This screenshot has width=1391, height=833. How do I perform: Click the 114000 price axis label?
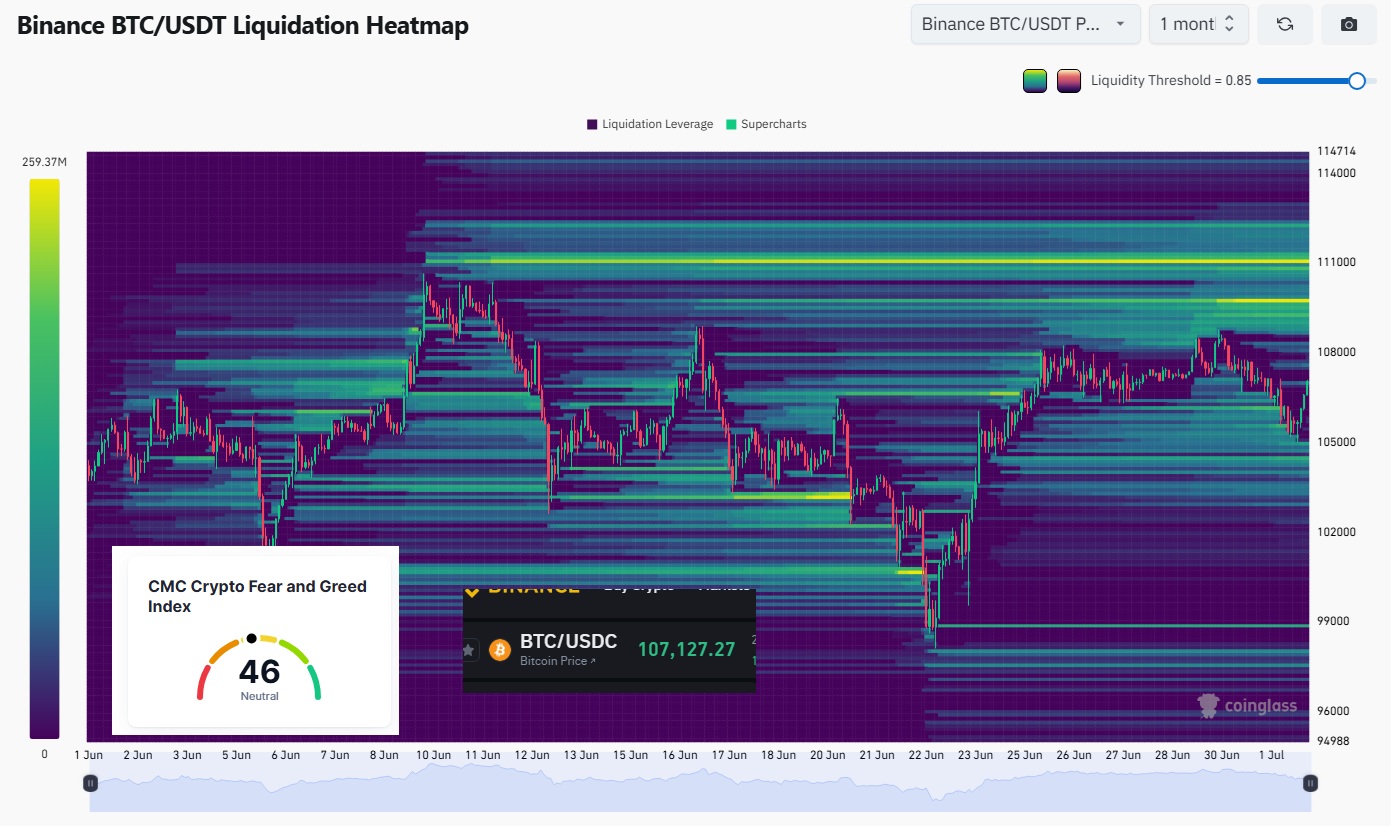(x=1335, y=173)
